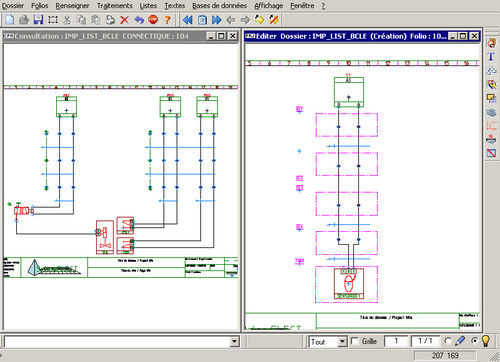This screenshot has height=362, width=500.
Task: Select the dashed rectangle selection tool
Action: pyautogui.click(x=53, y=20)
